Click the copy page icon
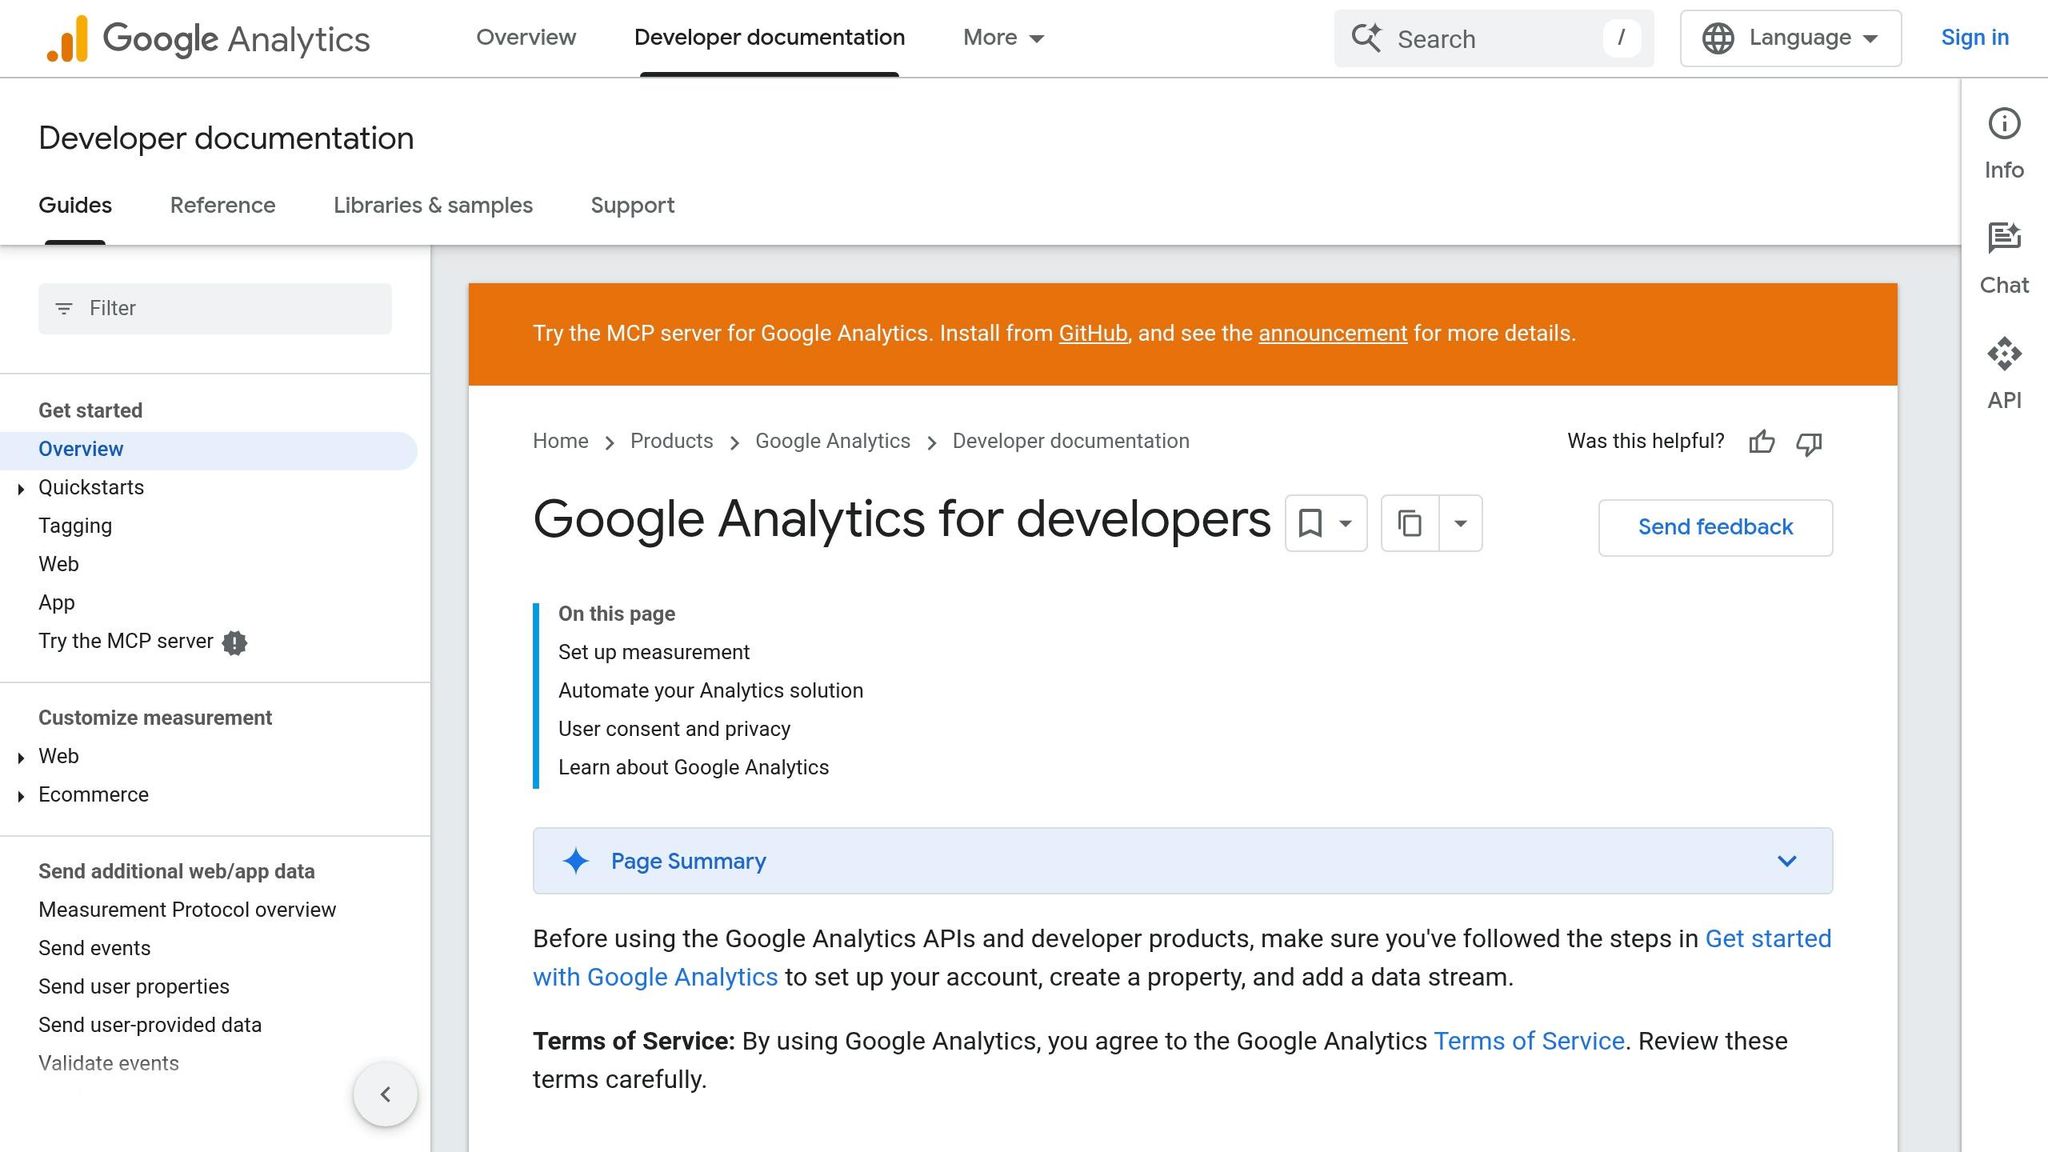This screenshot has height=1152, width=2048. coord(1410,522)
